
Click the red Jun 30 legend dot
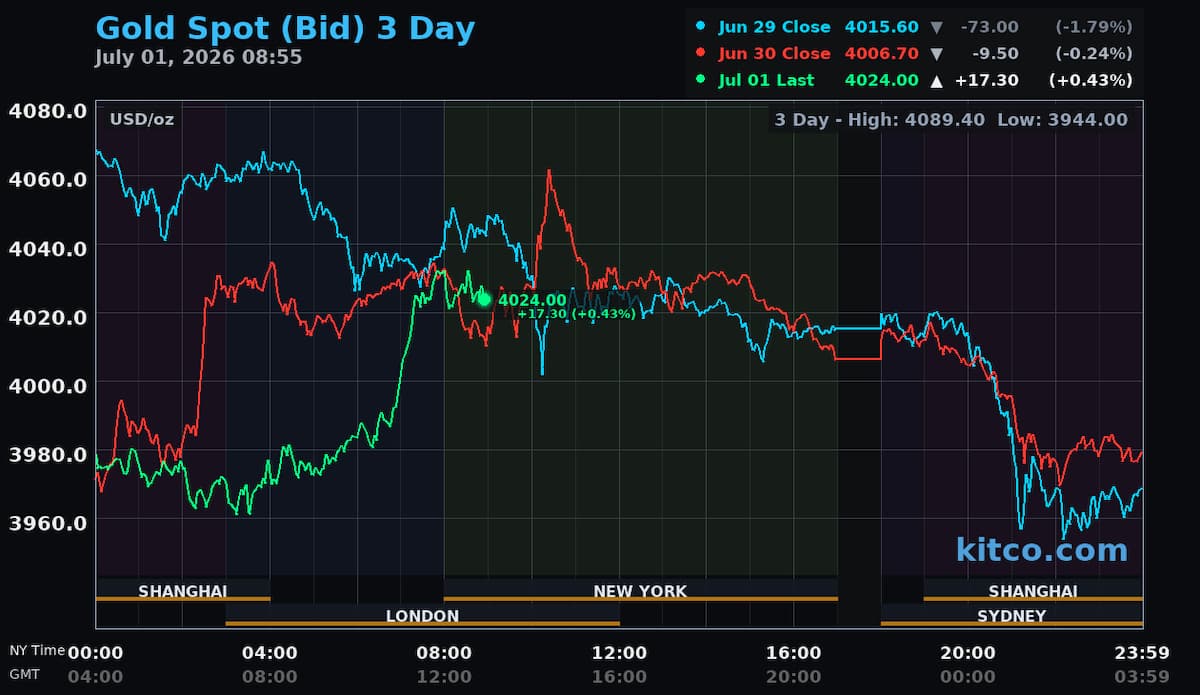tap(700, 53)
